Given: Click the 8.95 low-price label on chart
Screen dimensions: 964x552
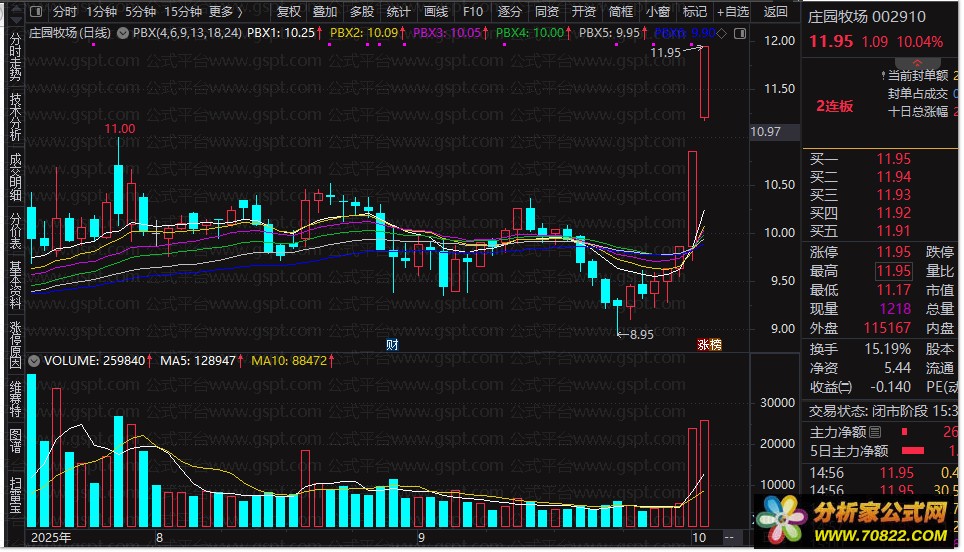Looking at the screenshot, I should click(642, 335).
